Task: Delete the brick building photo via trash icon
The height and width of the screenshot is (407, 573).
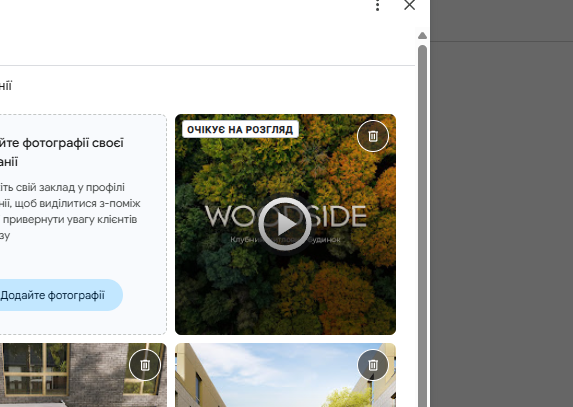Action: click(x=145, y=365)
